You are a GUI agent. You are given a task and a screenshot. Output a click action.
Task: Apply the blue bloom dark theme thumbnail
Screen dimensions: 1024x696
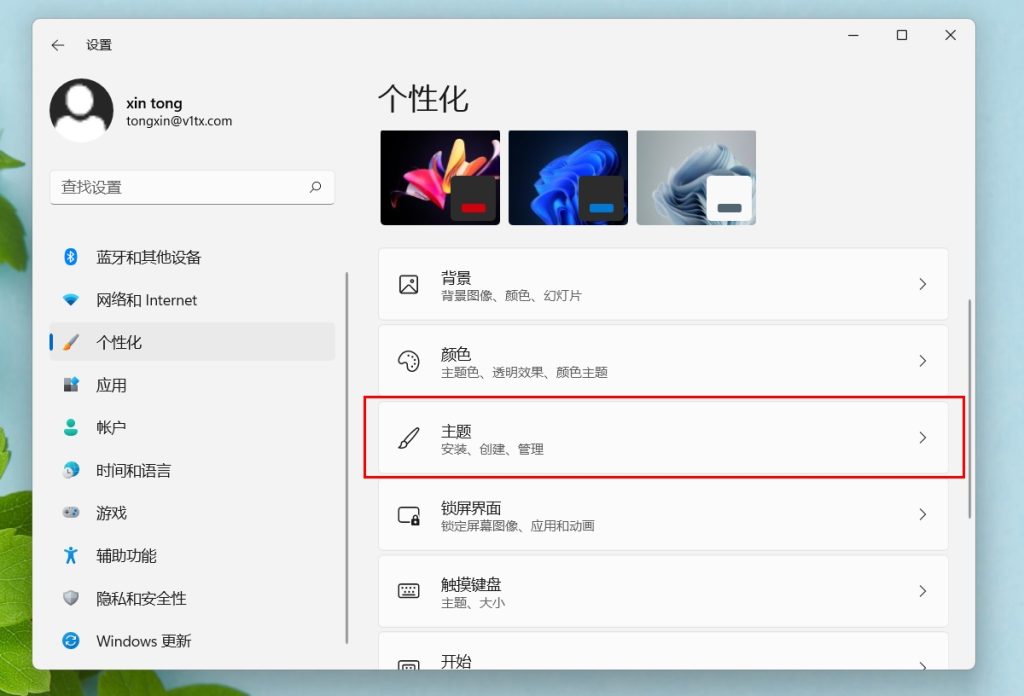[568, 178]
